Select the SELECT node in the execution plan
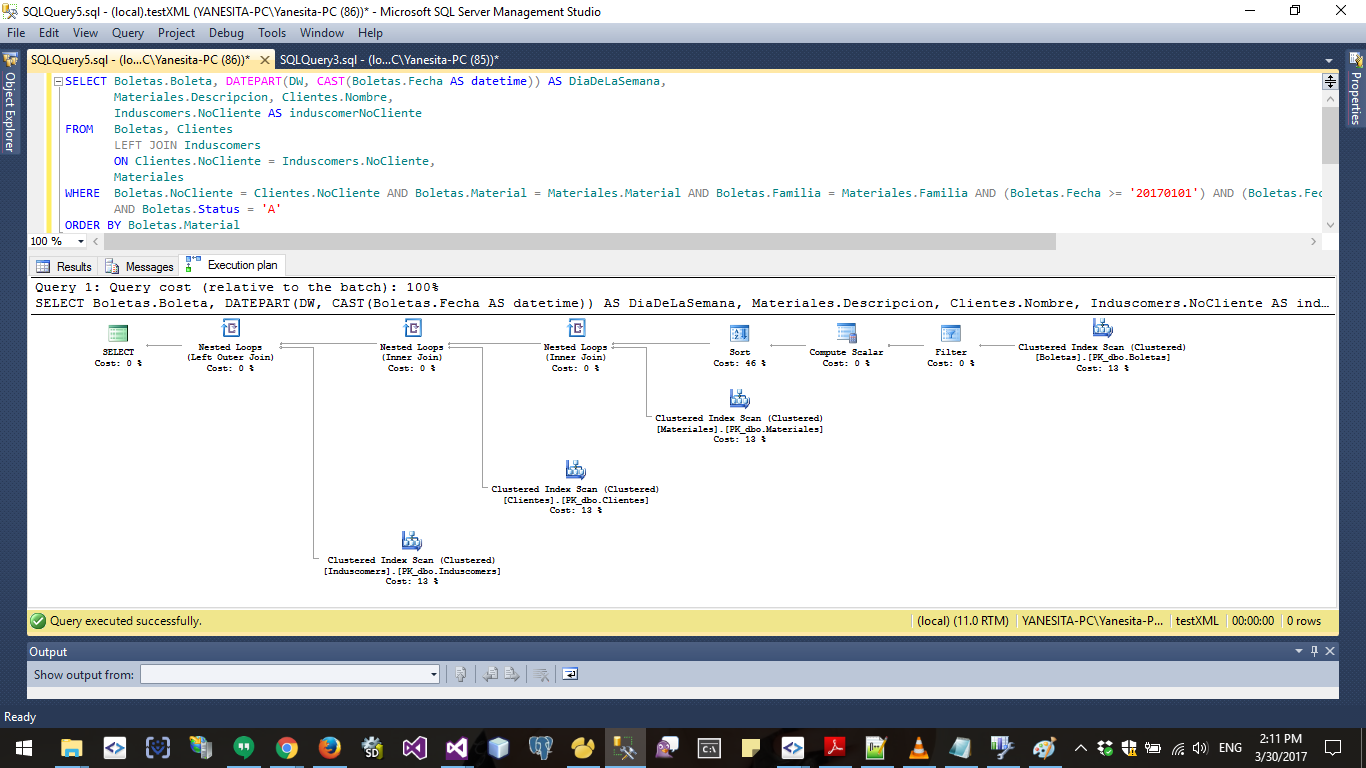Image resolution: width=1366 pixels, height=768 pixels. click(x=118, y=345)
